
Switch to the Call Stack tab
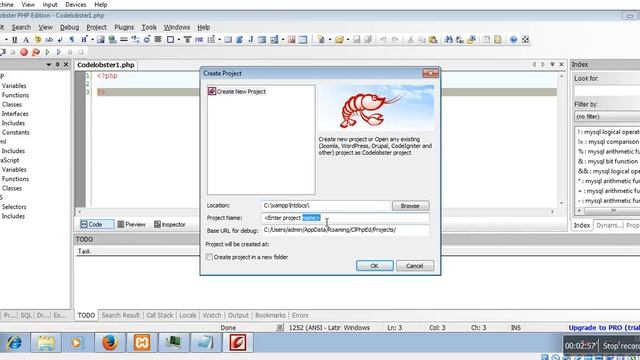(x=160, y=315)
